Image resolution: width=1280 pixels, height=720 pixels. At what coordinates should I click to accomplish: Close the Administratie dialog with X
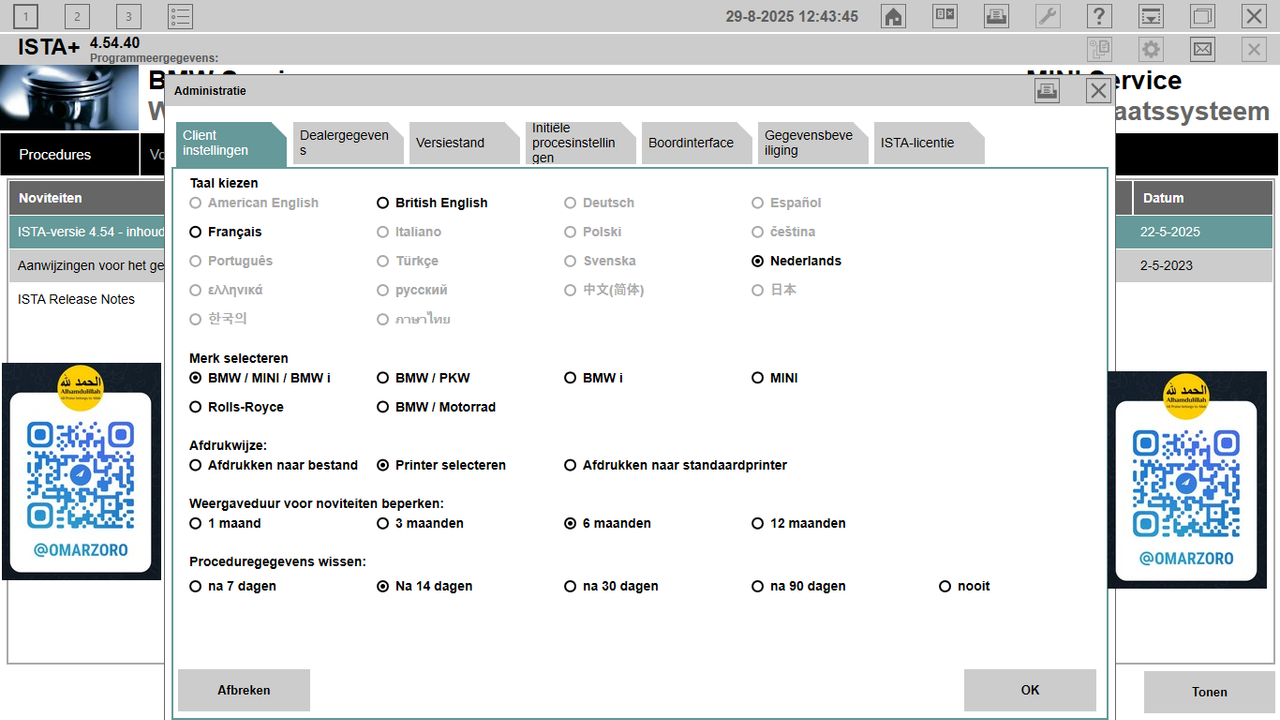1098,91
